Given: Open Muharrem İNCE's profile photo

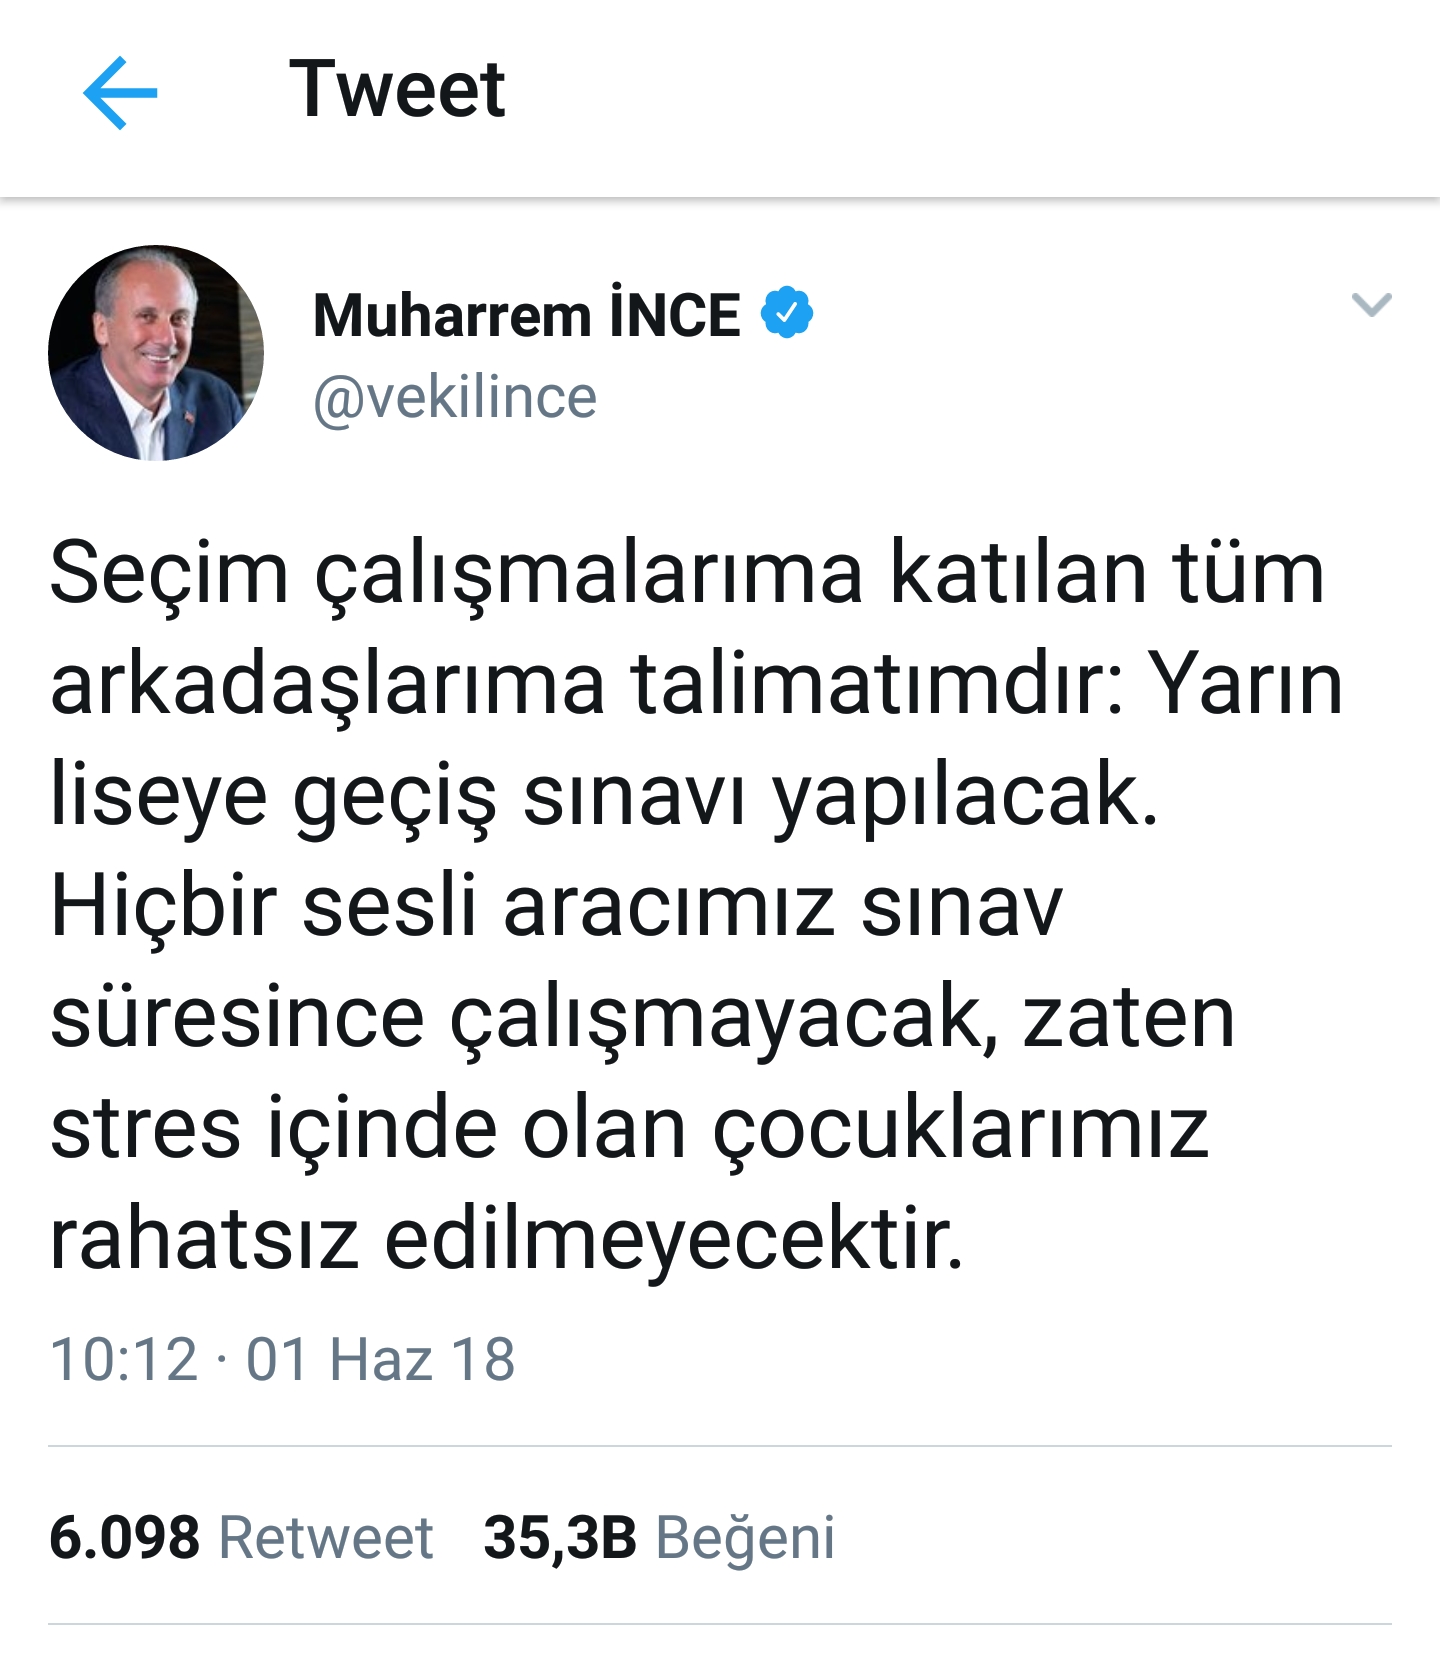Looking at the screenshot, I should 156,353.
